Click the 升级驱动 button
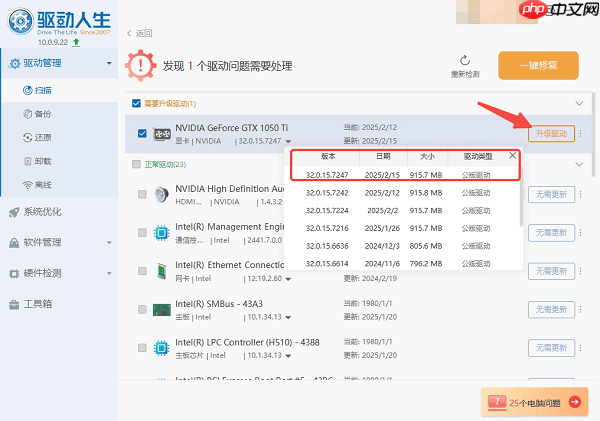The image size is (600, 421). [x=551, y=134]
